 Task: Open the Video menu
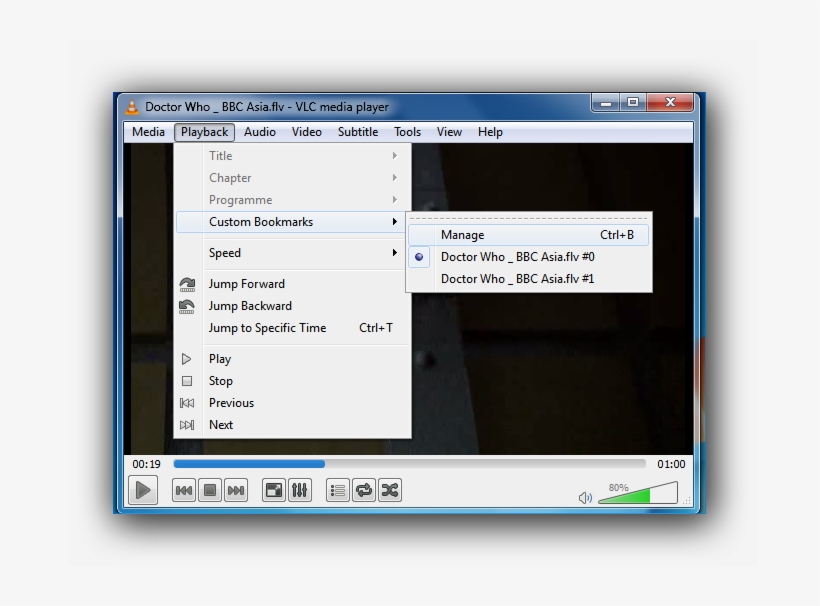[x=306, y=132]
